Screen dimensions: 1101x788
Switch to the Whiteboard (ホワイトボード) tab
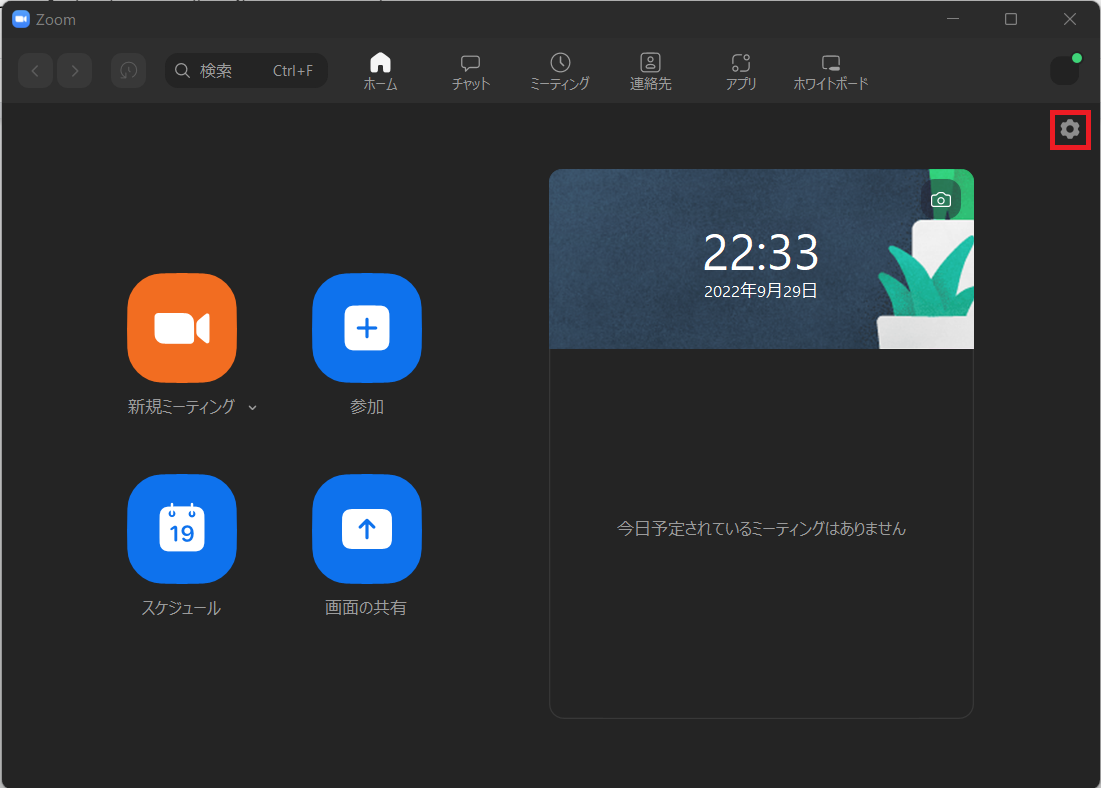click(831, 71)
